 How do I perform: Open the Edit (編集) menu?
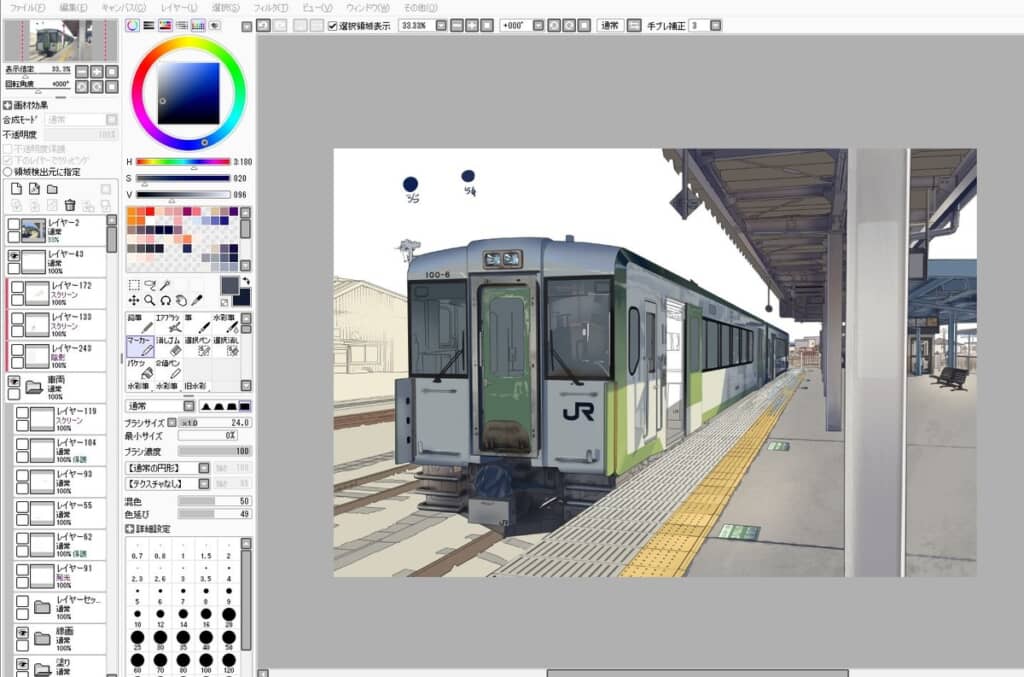[72, 8]
